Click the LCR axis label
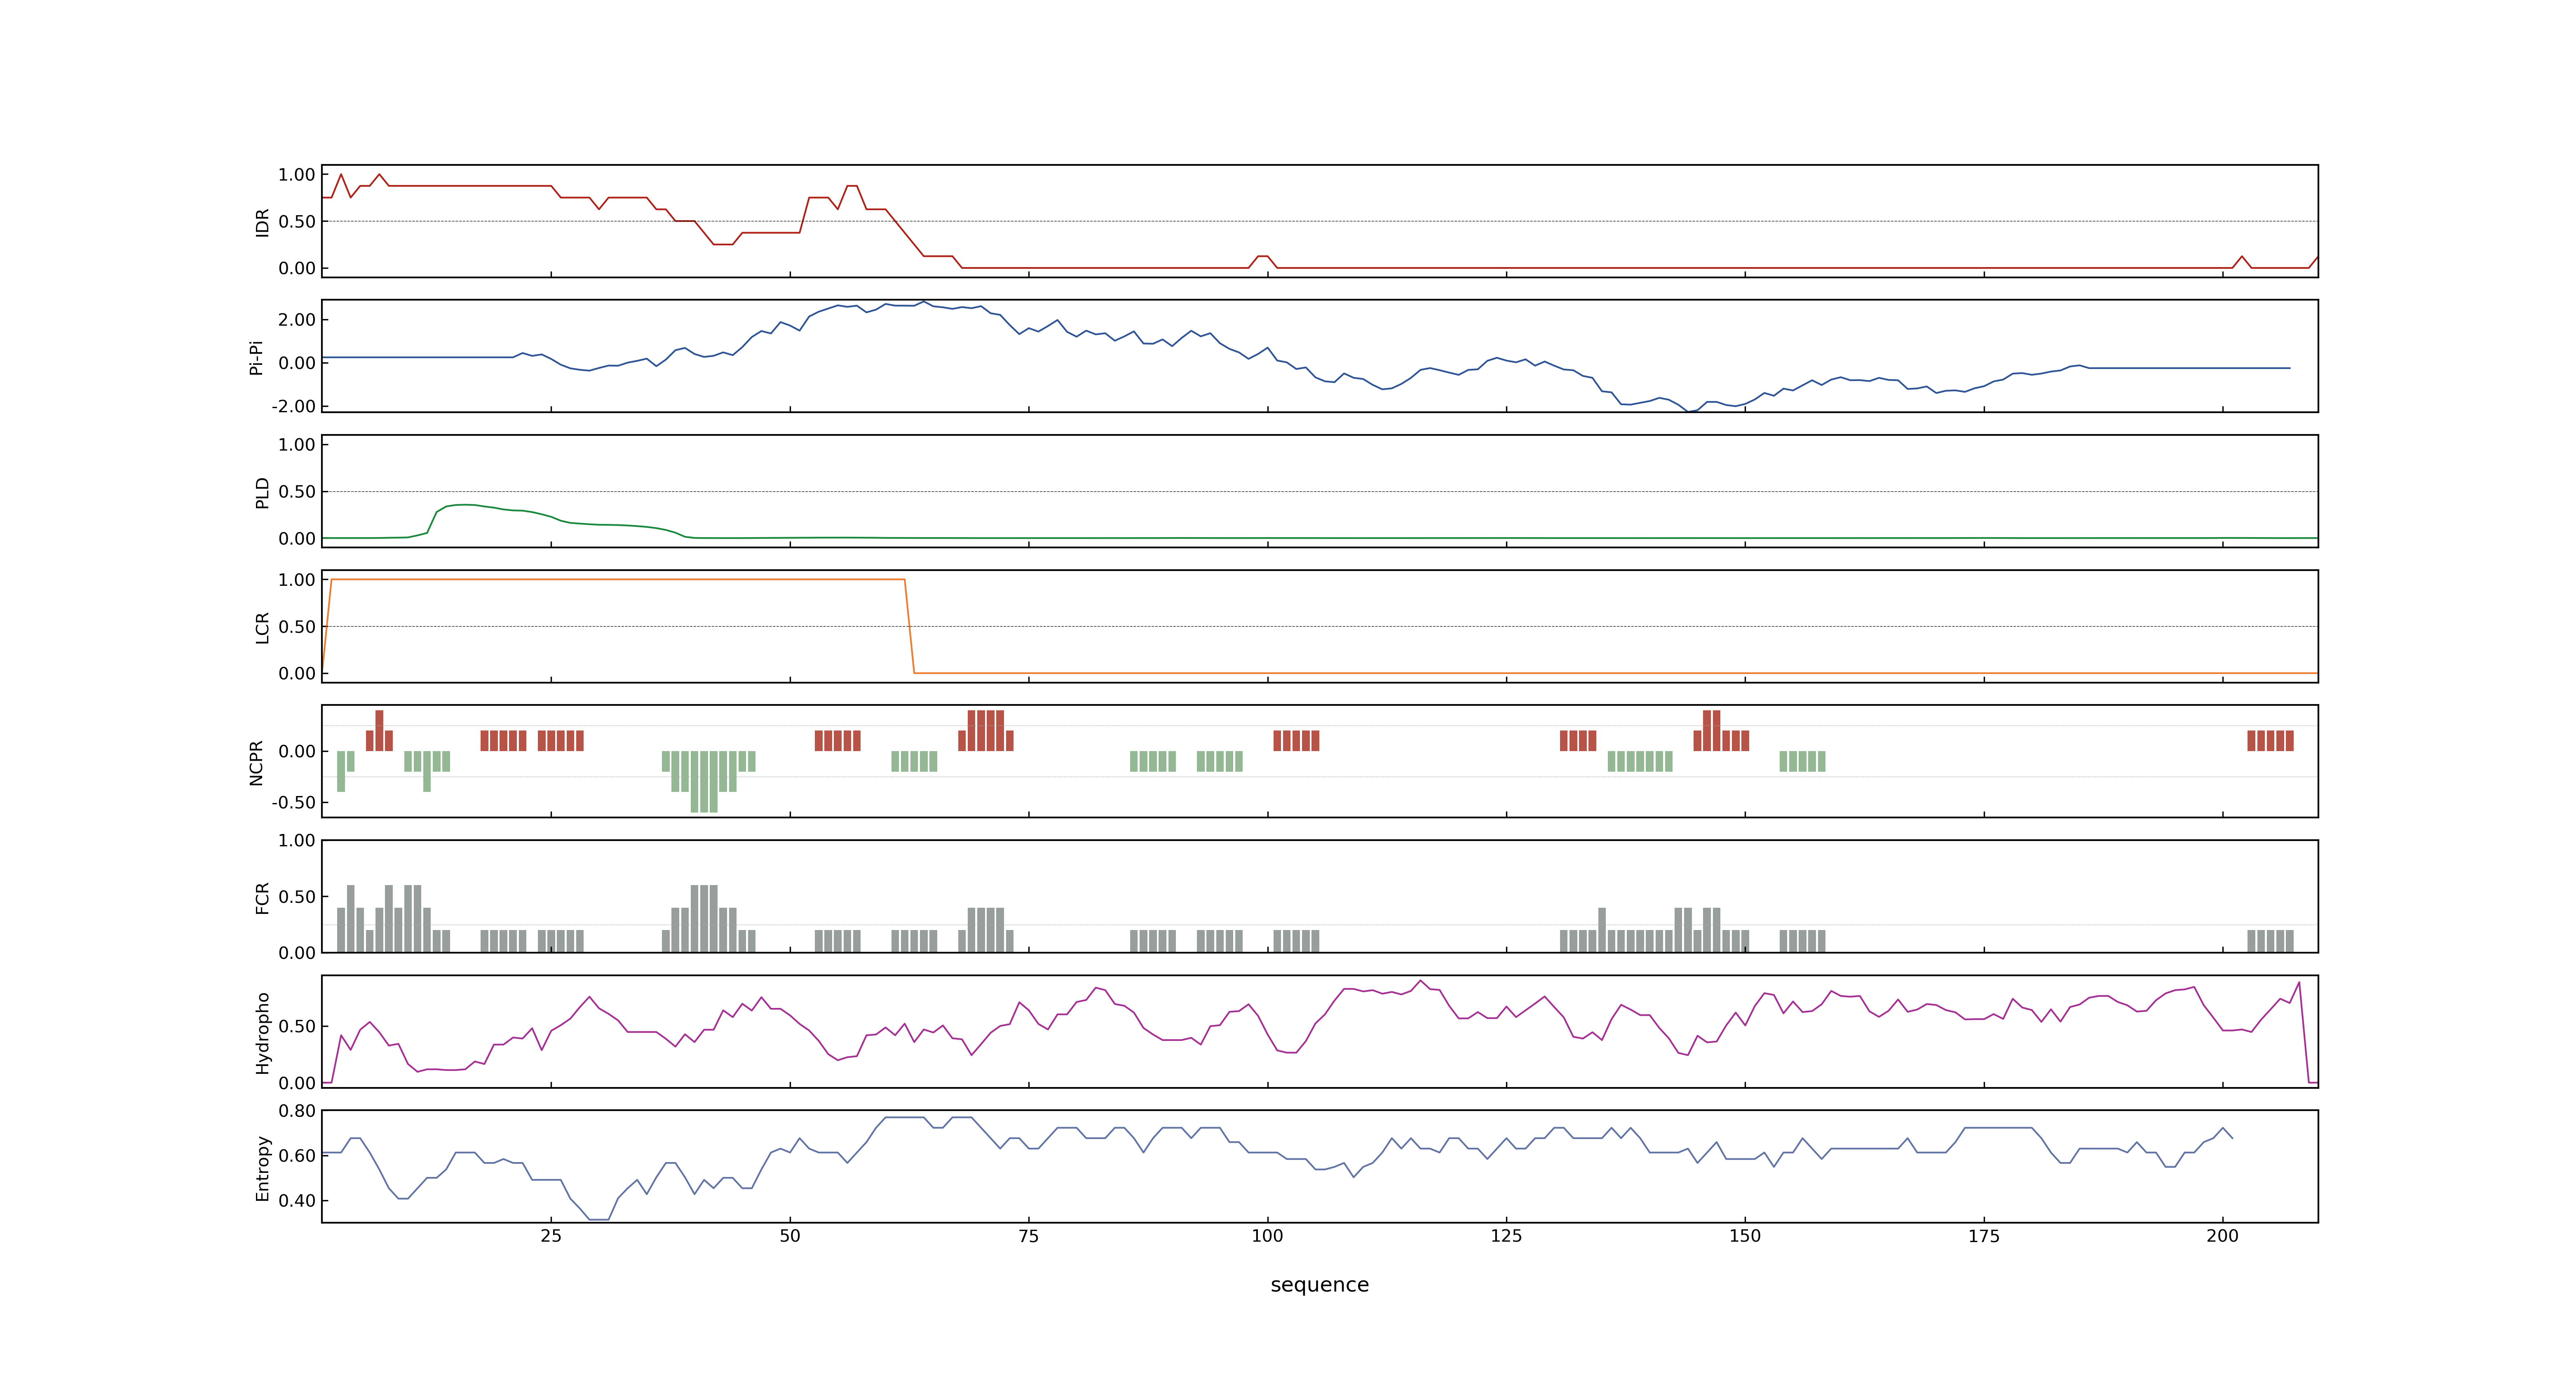This screenshot has width=2576, height=1374. [x=262, y=627]
